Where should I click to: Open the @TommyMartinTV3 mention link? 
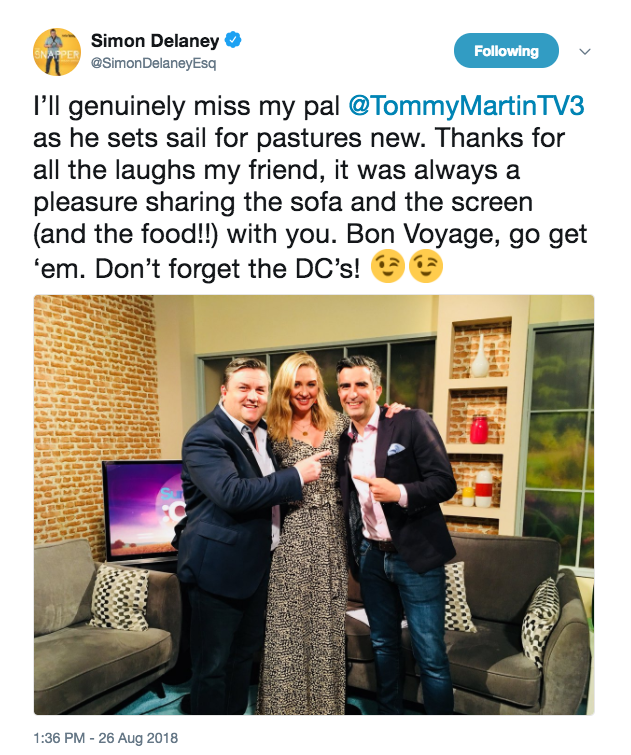coord(466,106)
